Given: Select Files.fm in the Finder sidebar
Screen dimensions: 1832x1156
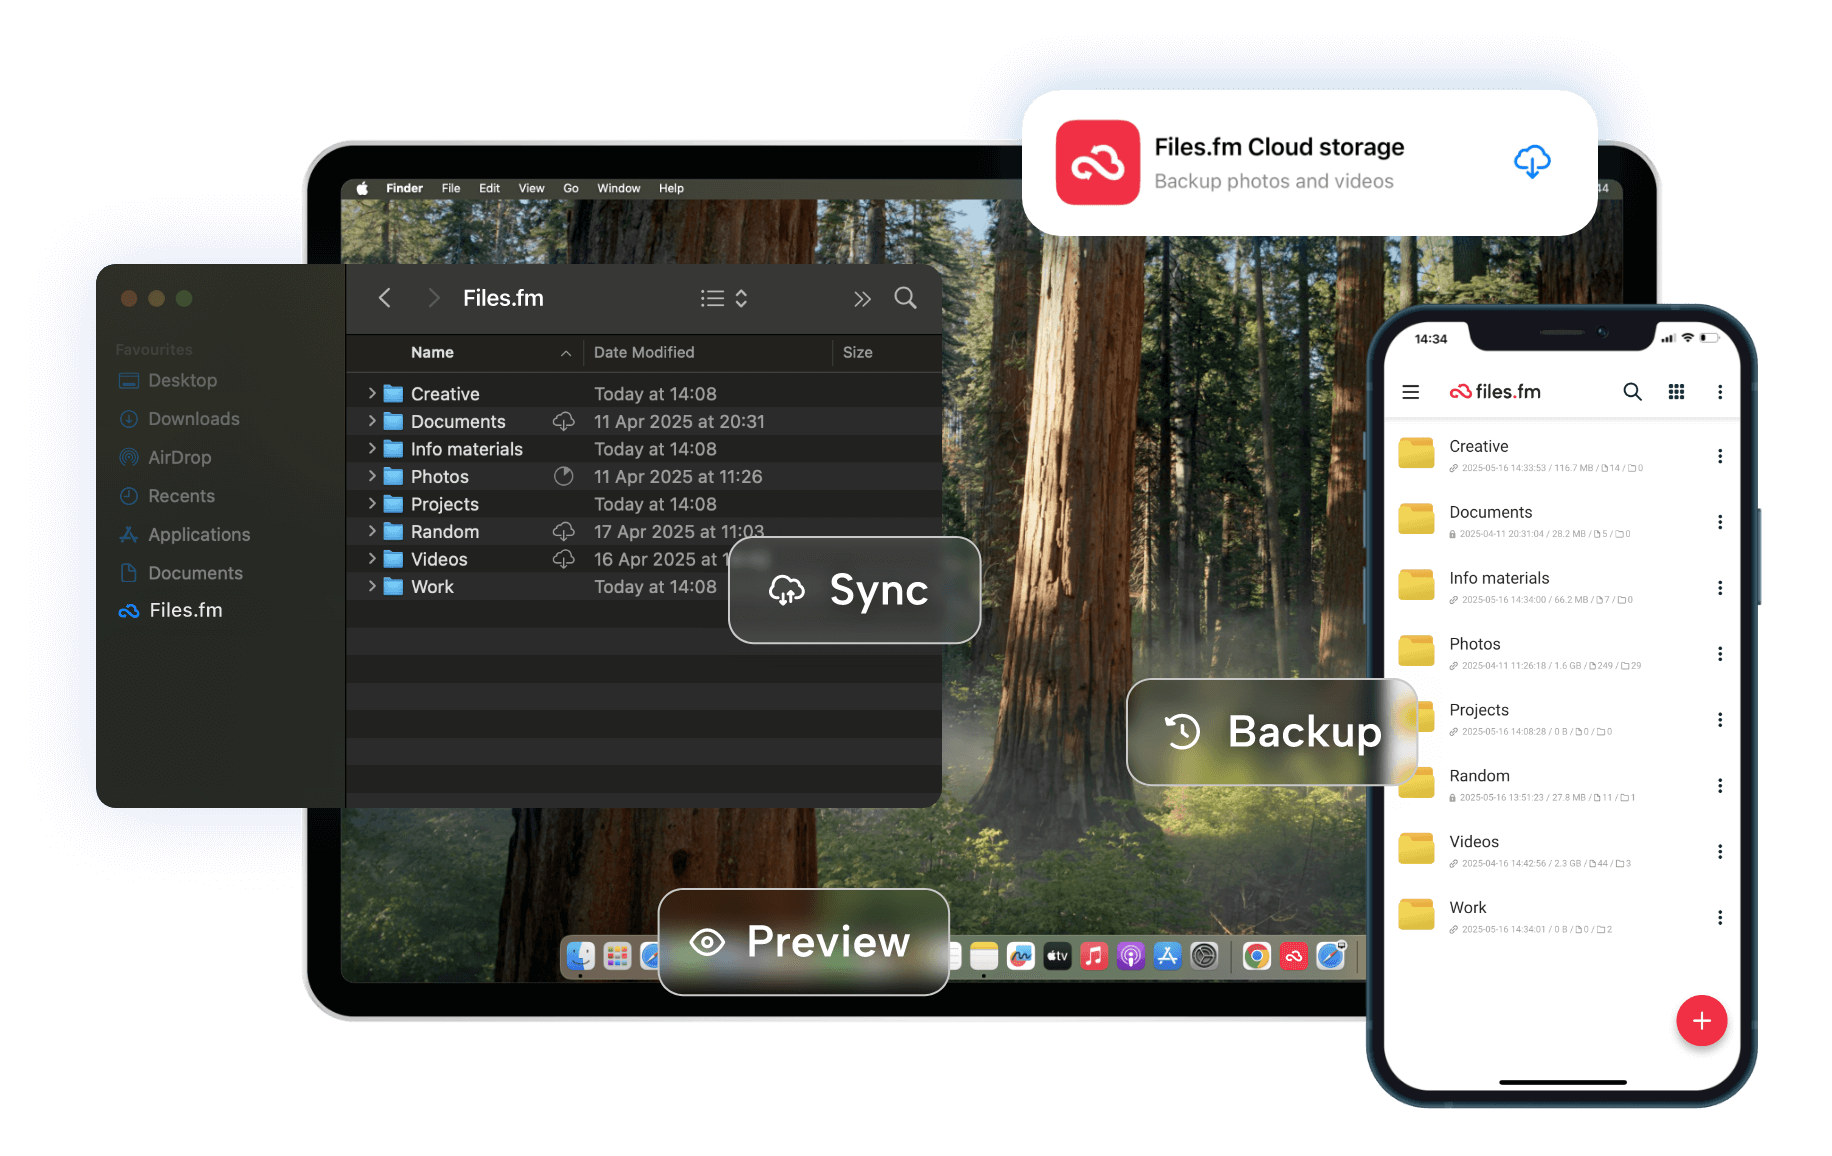Looking at the screenshot, I should coord(185,611).
